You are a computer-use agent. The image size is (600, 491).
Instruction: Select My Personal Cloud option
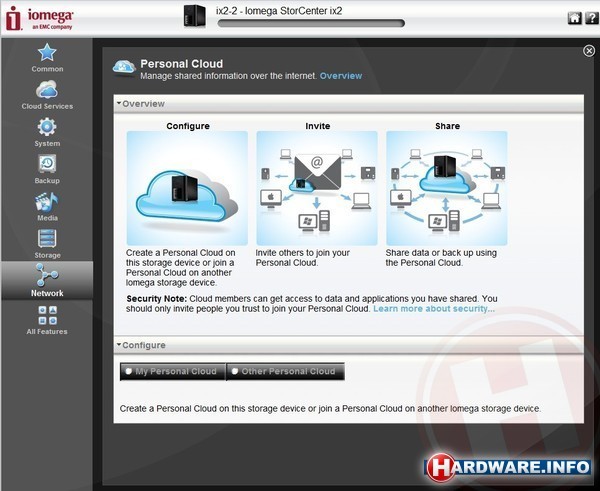pos(173,371)
